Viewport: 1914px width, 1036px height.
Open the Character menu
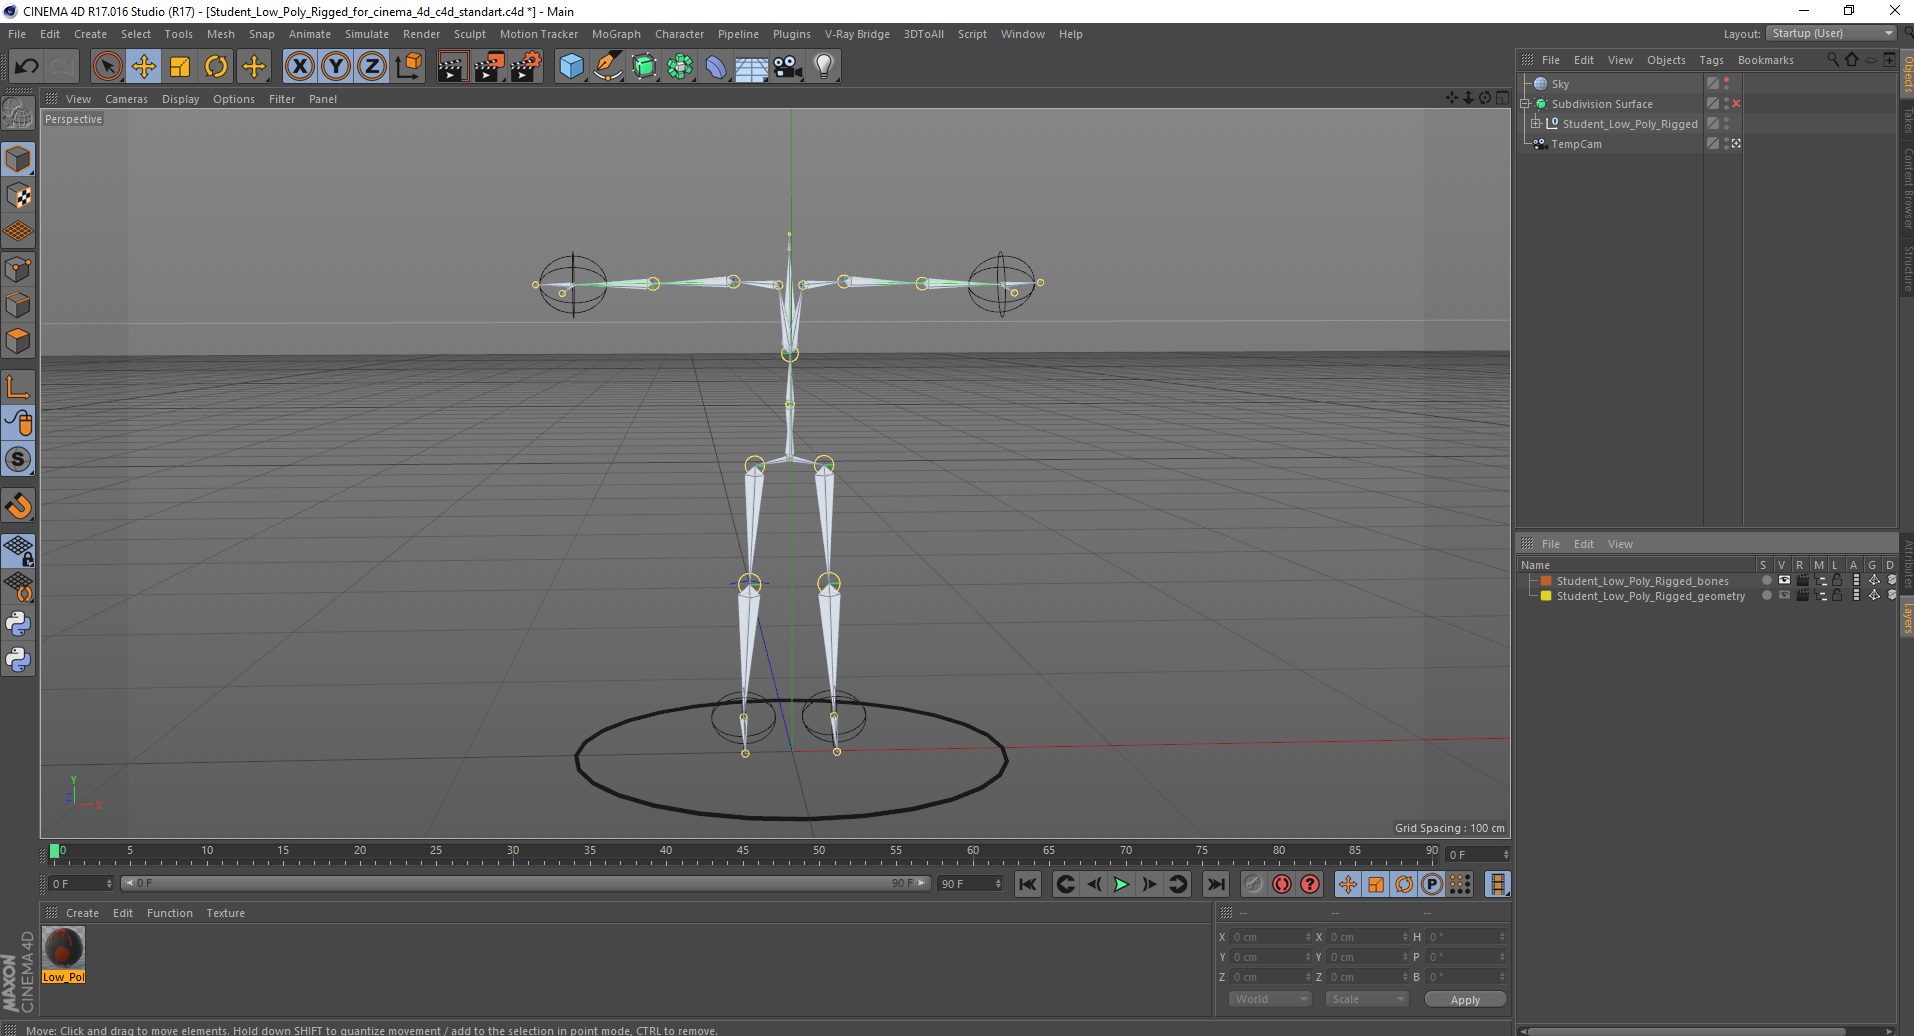point(679,34)
